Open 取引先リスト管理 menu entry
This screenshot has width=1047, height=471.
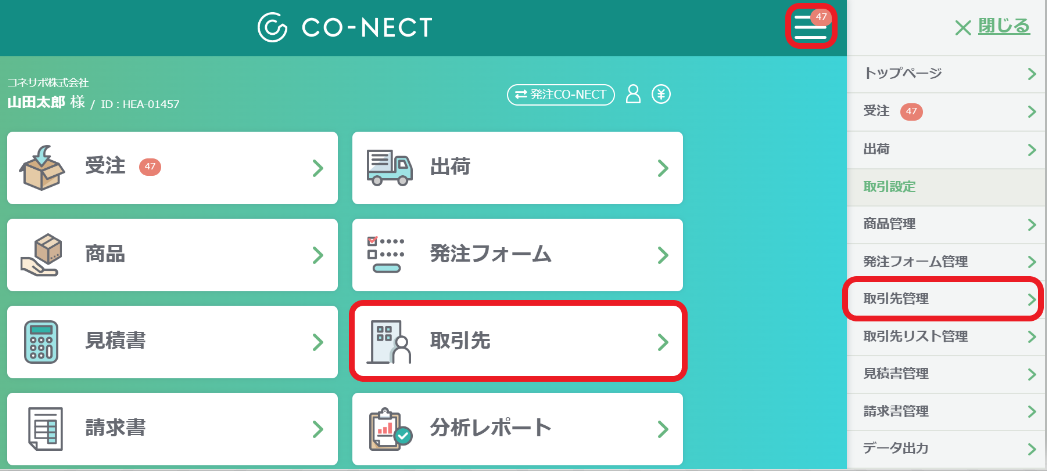pyautogui.click(x=947, y=336)
